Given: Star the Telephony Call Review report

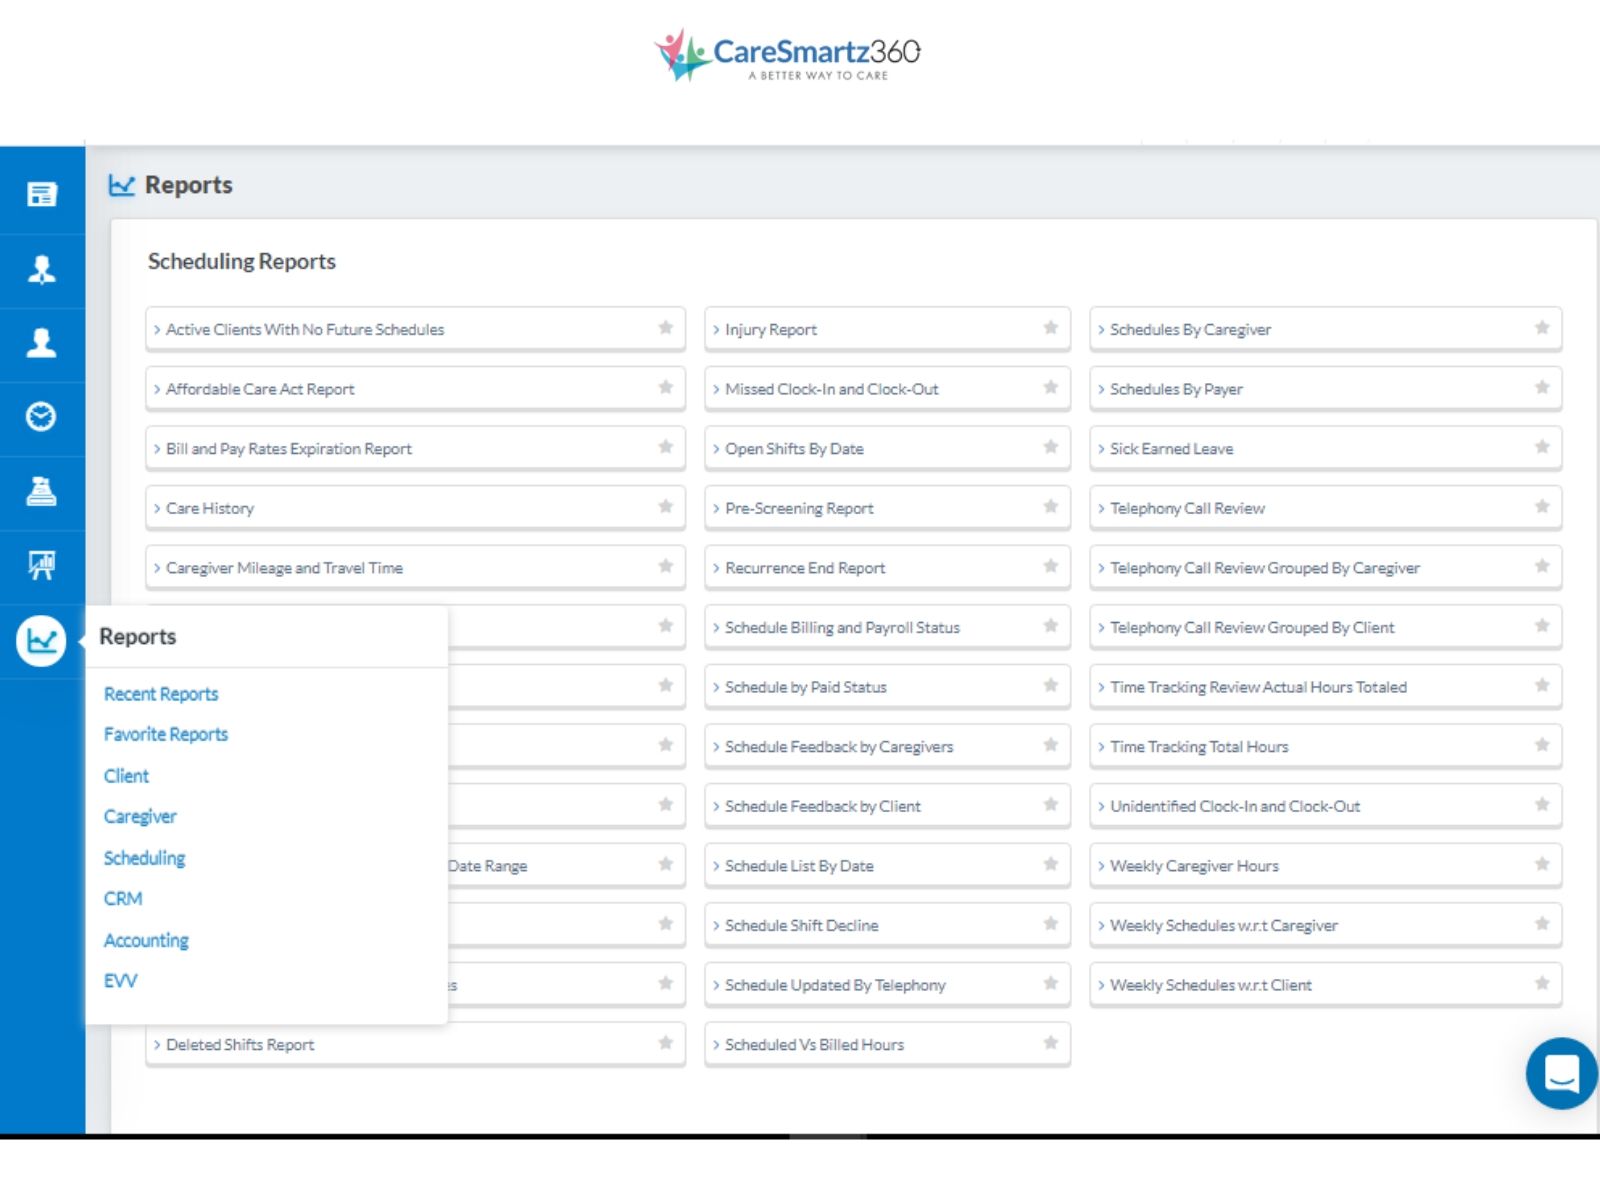Looking at the screenshot, I should (x=1542, y=507).
